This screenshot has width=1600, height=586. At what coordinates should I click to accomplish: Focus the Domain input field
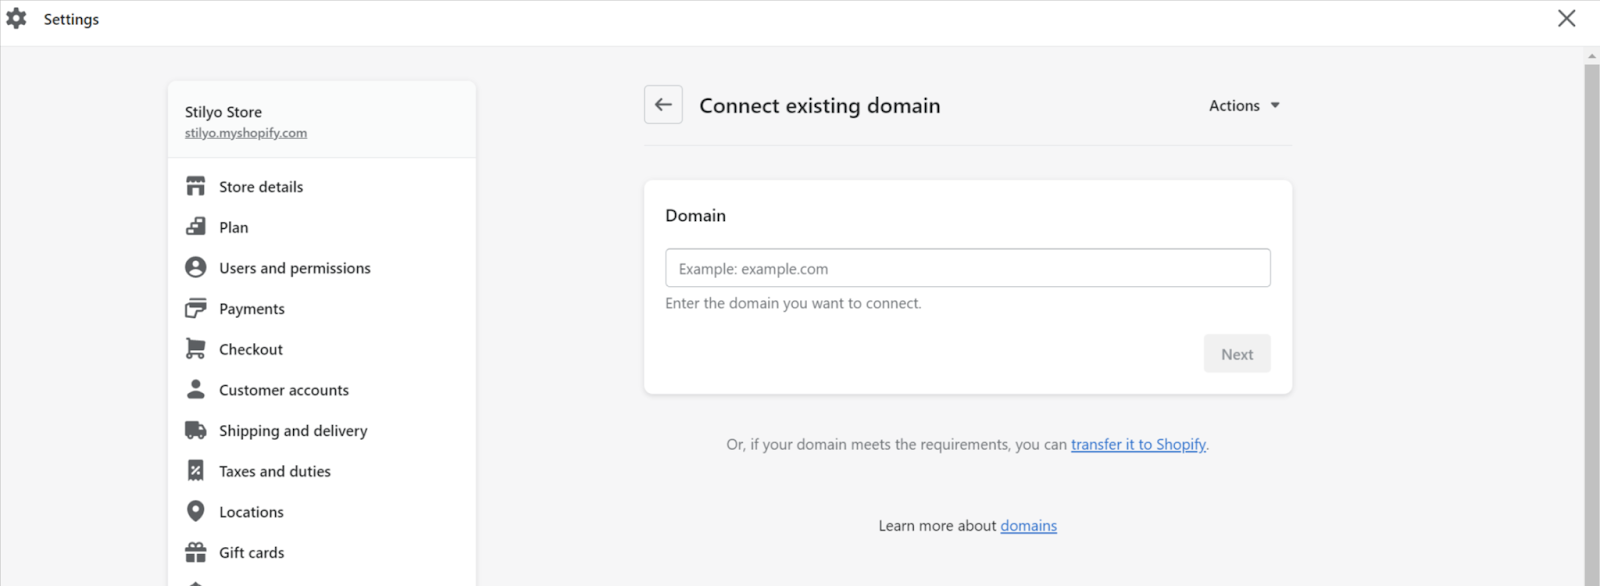(968, 268)
